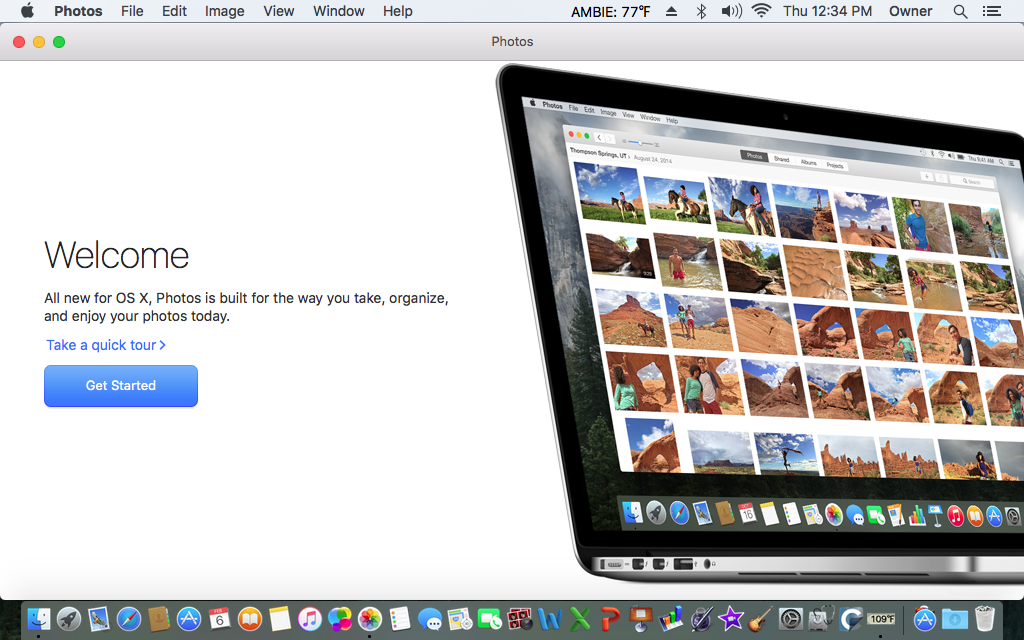Open Messages from the Dock
This screenshot has width=1024, height=640.
[x=430, y=618]
